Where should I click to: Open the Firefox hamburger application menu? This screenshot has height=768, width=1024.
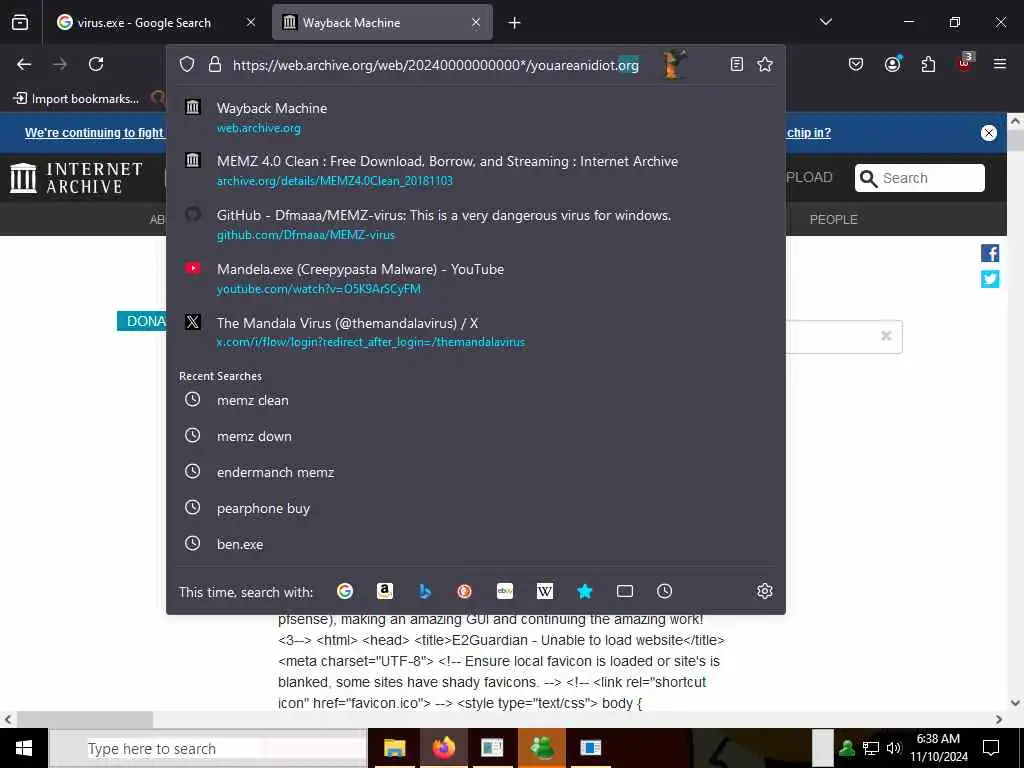coord(1000,64)
